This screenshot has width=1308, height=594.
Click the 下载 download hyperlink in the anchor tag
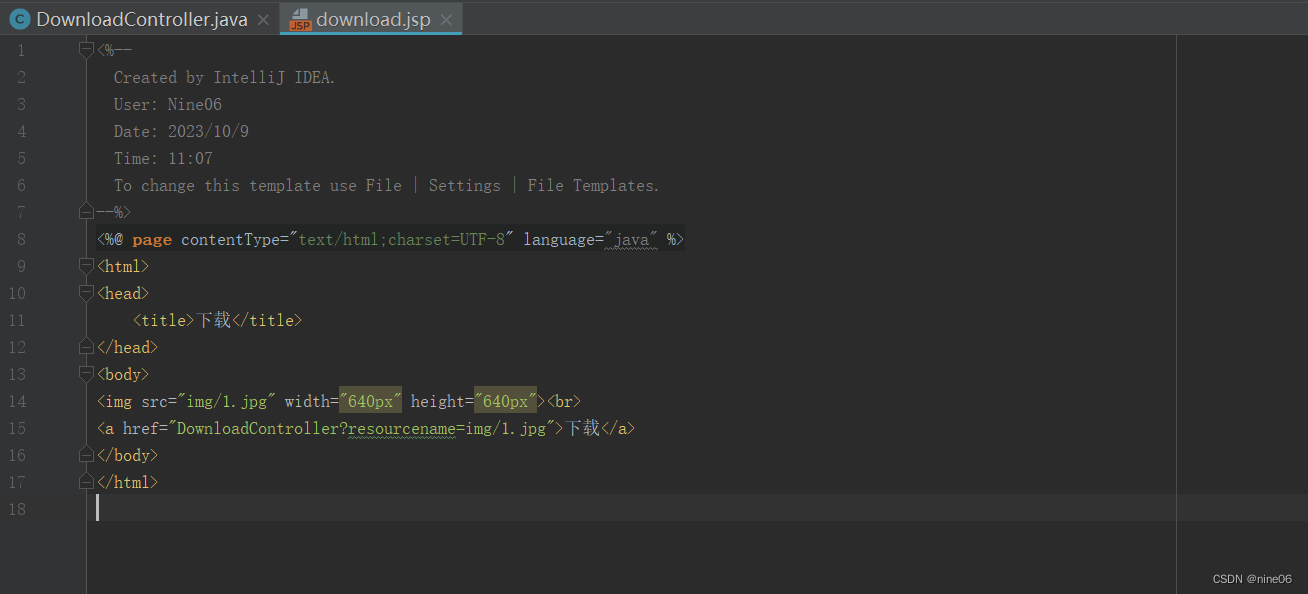[583, 427]
